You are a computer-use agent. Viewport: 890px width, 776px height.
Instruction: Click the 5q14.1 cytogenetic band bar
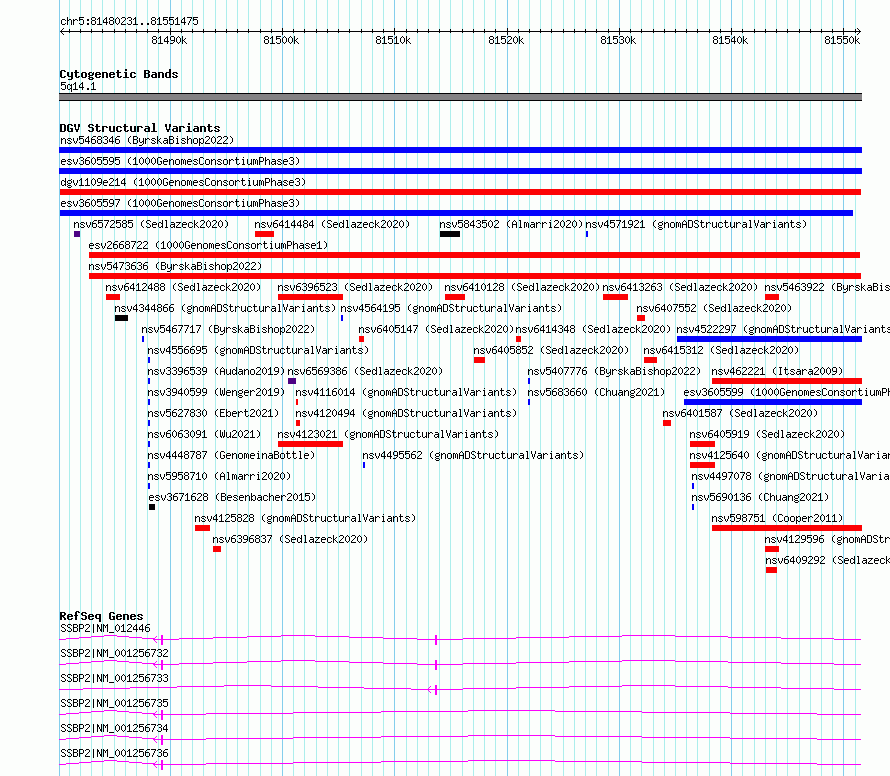click(x=460, y=97)
